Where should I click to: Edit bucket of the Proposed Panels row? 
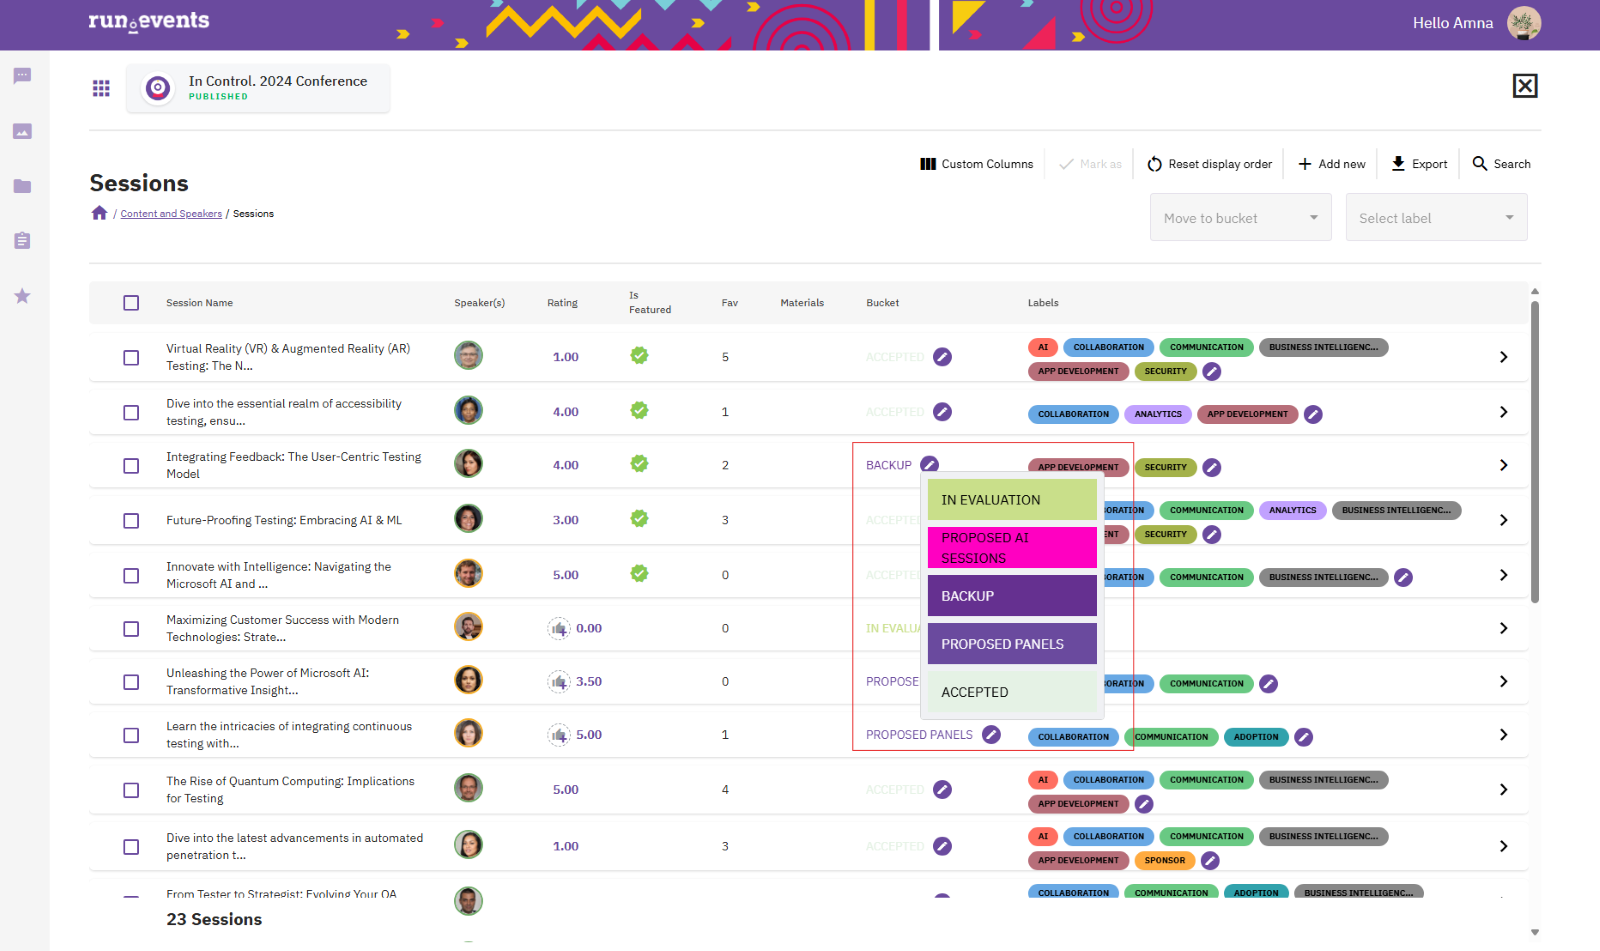991,735
